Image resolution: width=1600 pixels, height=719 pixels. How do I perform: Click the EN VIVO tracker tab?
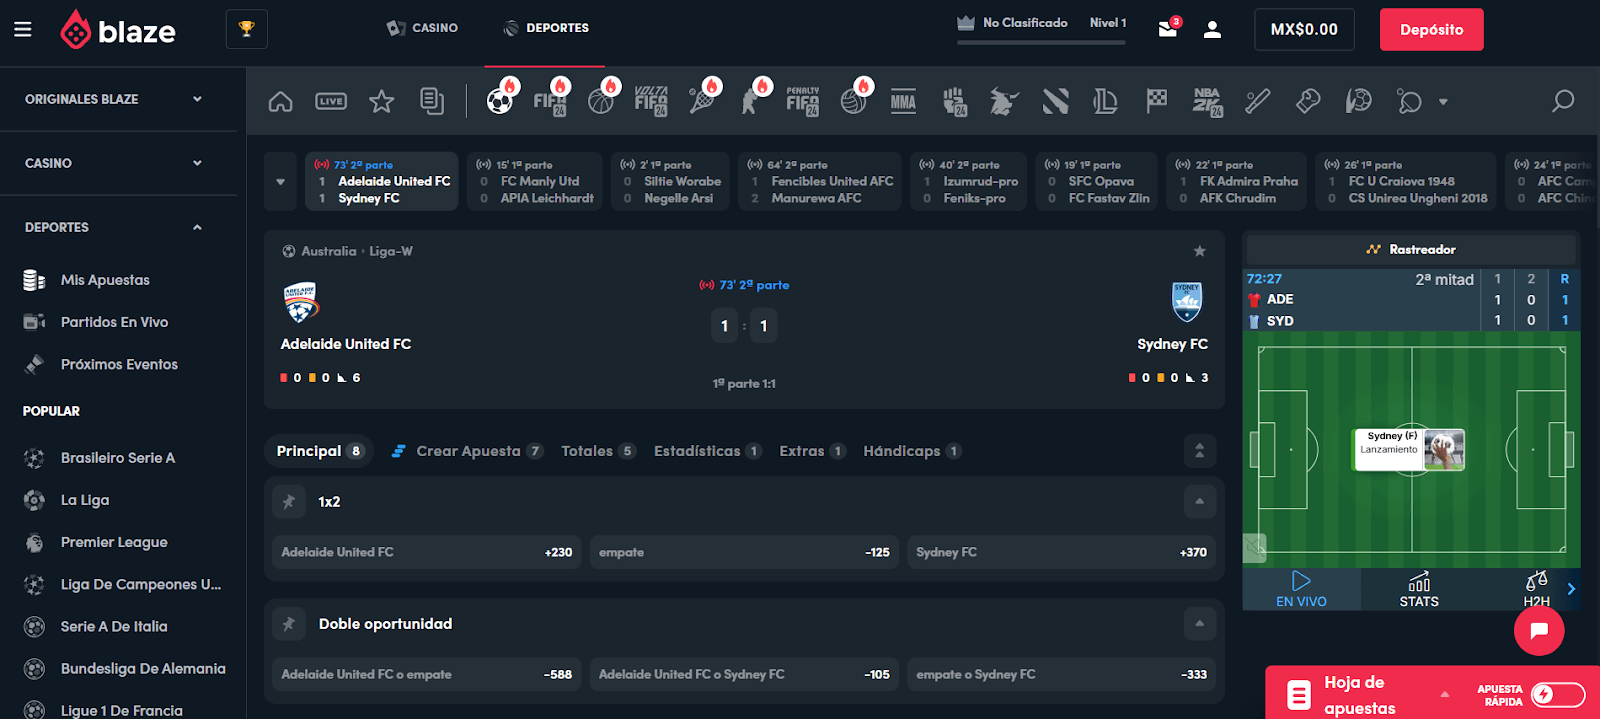coord(1301,589)
